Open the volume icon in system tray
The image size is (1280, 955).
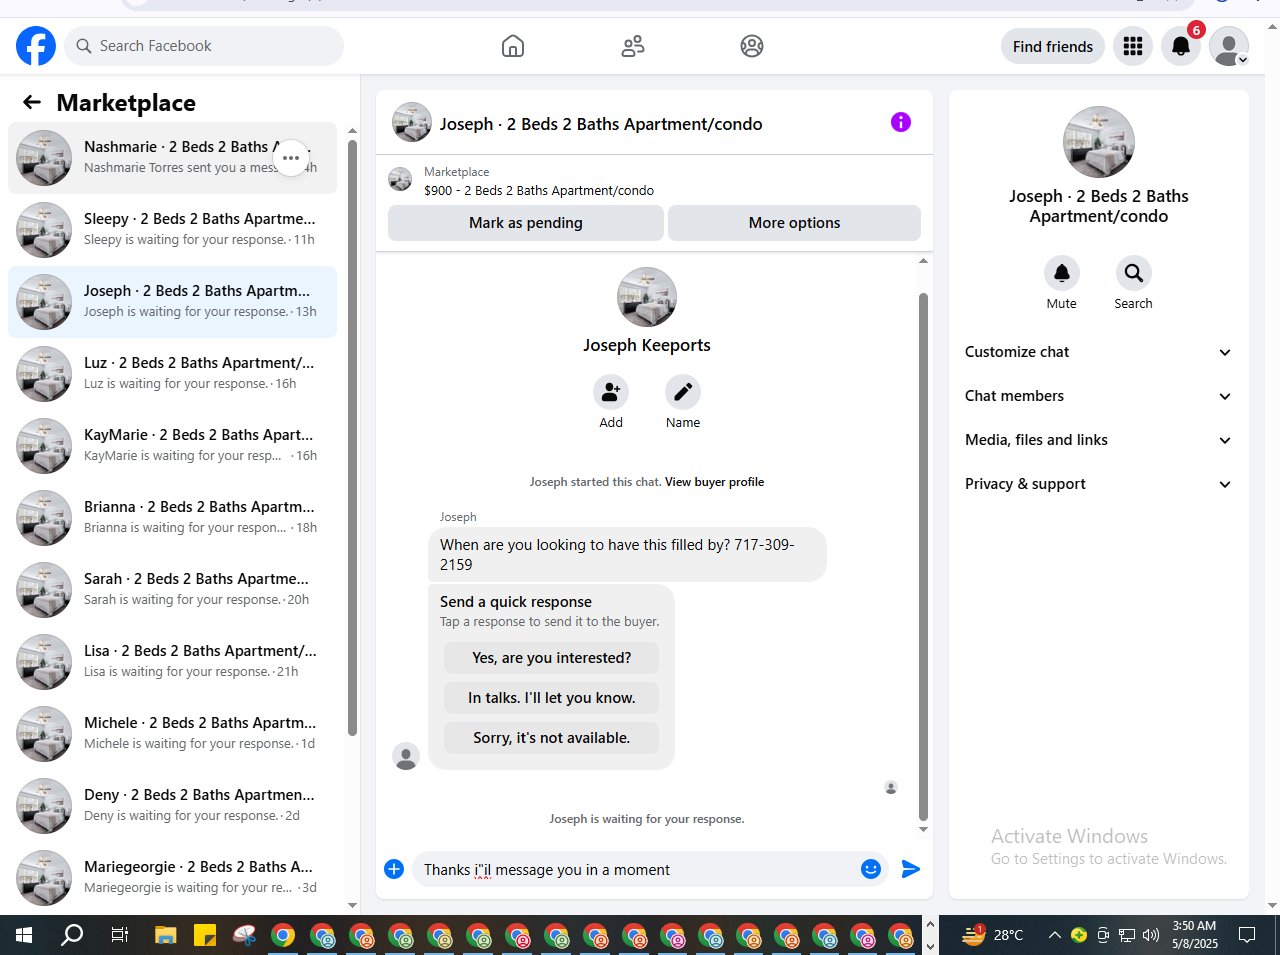1151,935
